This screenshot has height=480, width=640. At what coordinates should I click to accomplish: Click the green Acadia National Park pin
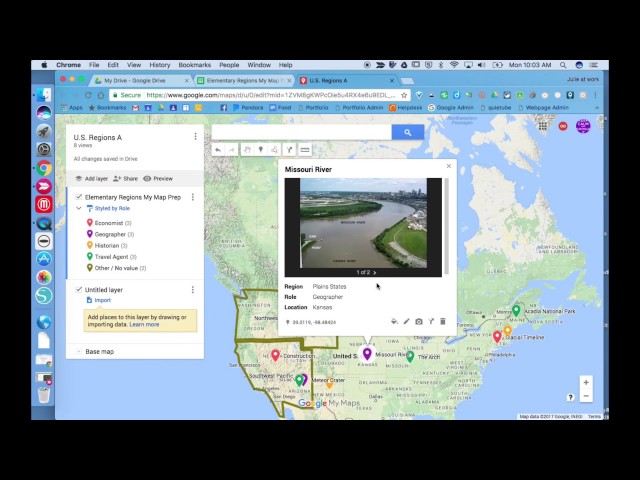click(516, 311)
